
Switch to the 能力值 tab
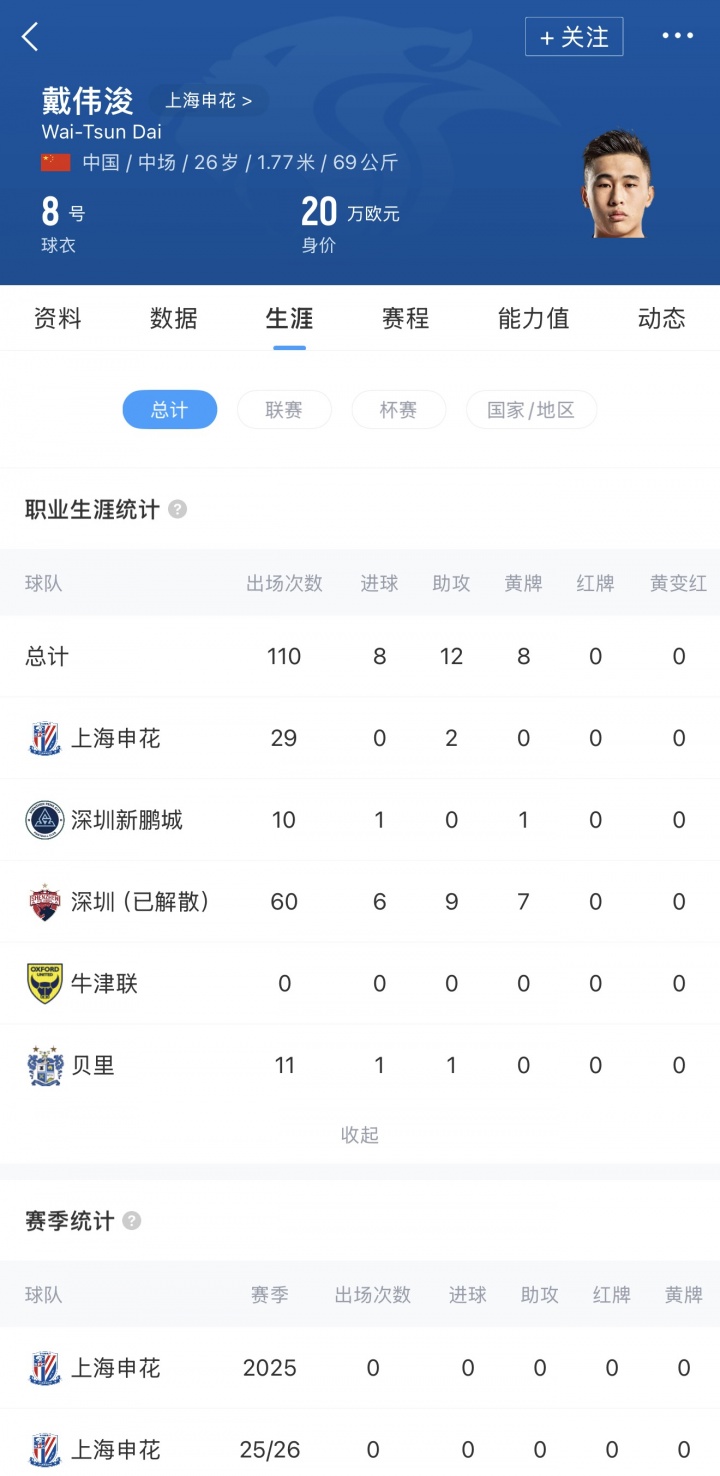coord(533,318)
